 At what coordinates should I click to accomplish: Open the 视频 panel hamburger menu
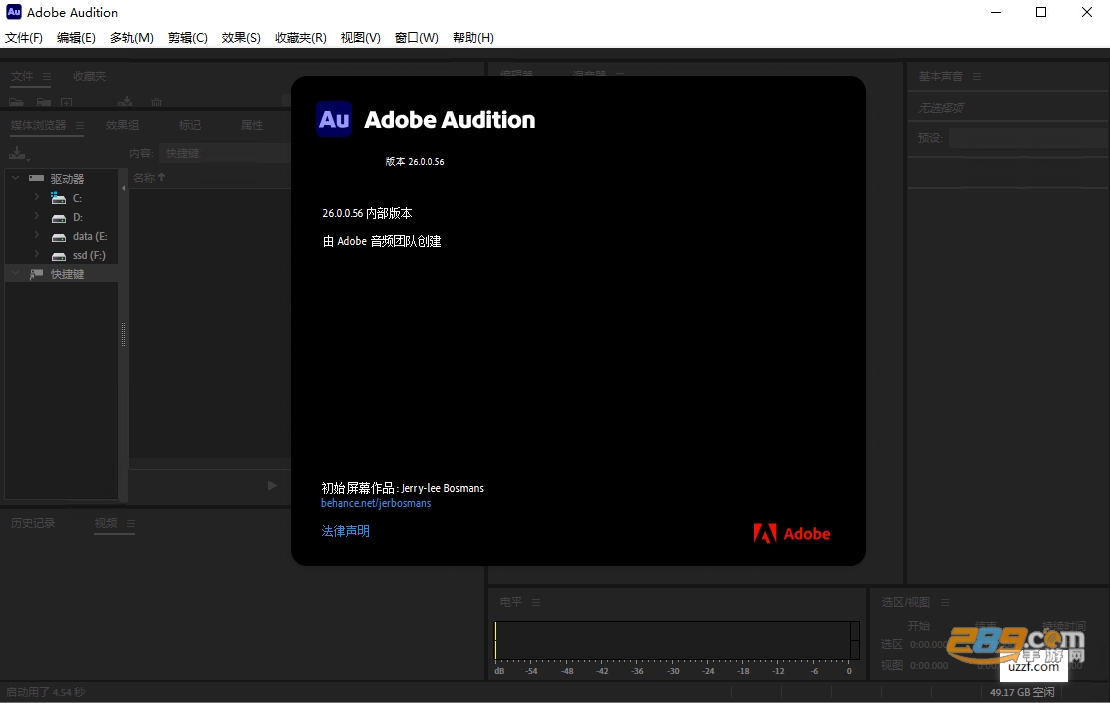pyautogui.click(x=131, y=523)
